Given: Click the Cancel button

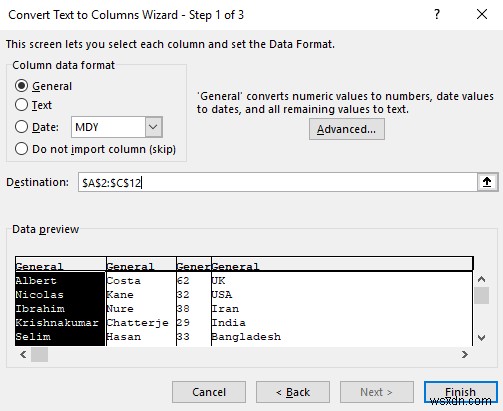Looking at the screenshot, I should 209,392.
